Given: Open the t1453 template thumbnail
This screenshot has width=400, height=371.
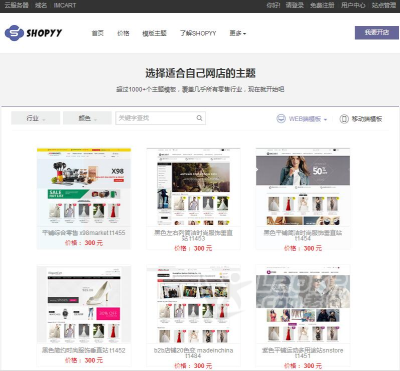Looking at the screenshot, I should pyautogui.click(x=193, y=187).
